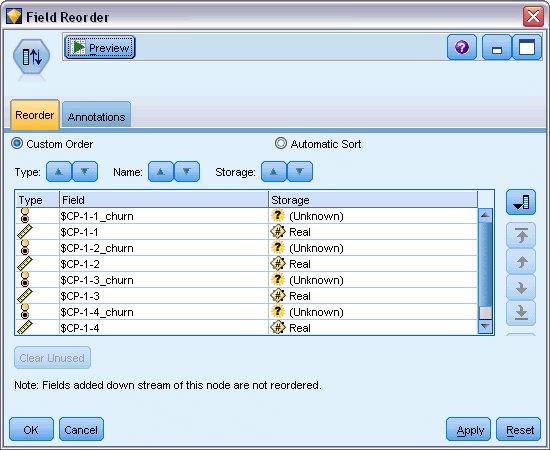550x450 pixels.
Task: Select the $CP-1-2_churn field name
Action: point(97,248)
